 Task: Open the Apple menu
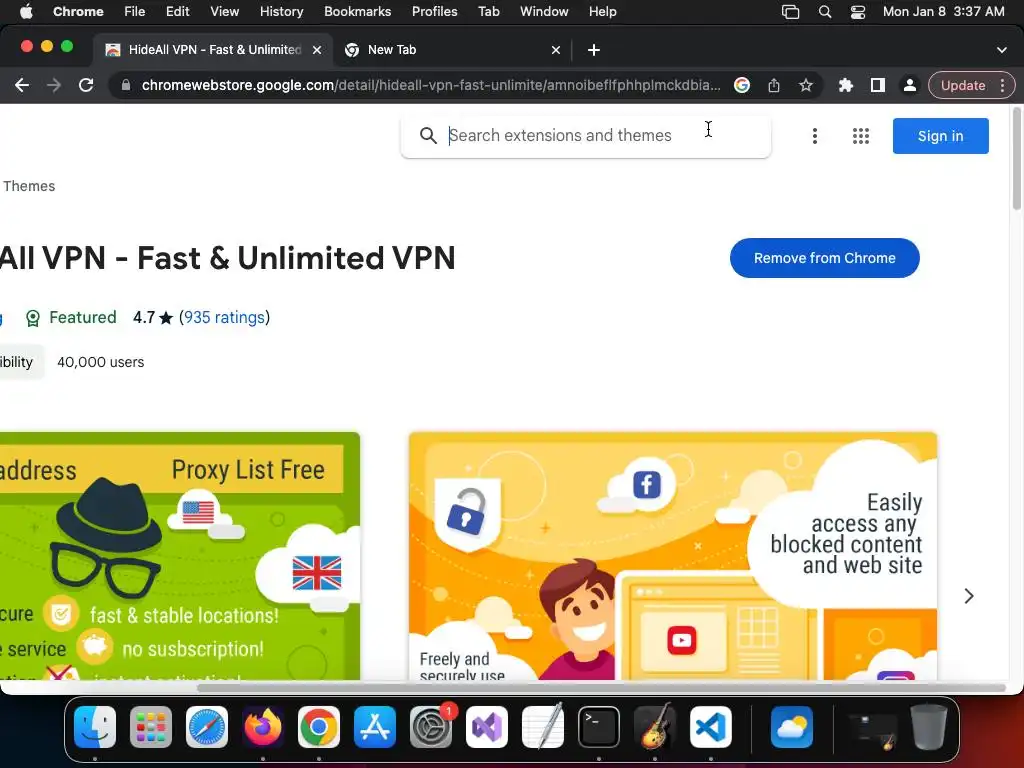26,12
